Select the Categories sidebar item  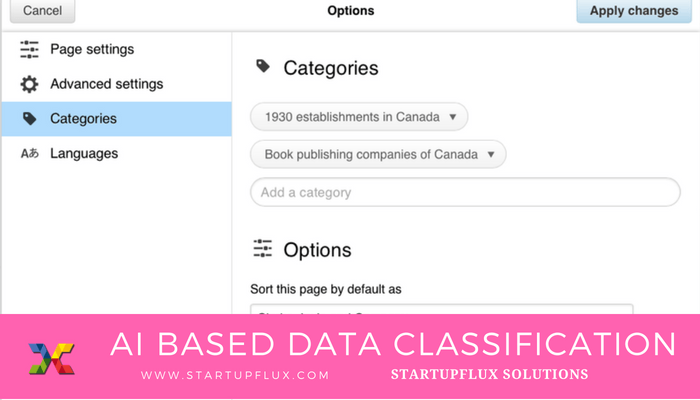click(117, 119)
